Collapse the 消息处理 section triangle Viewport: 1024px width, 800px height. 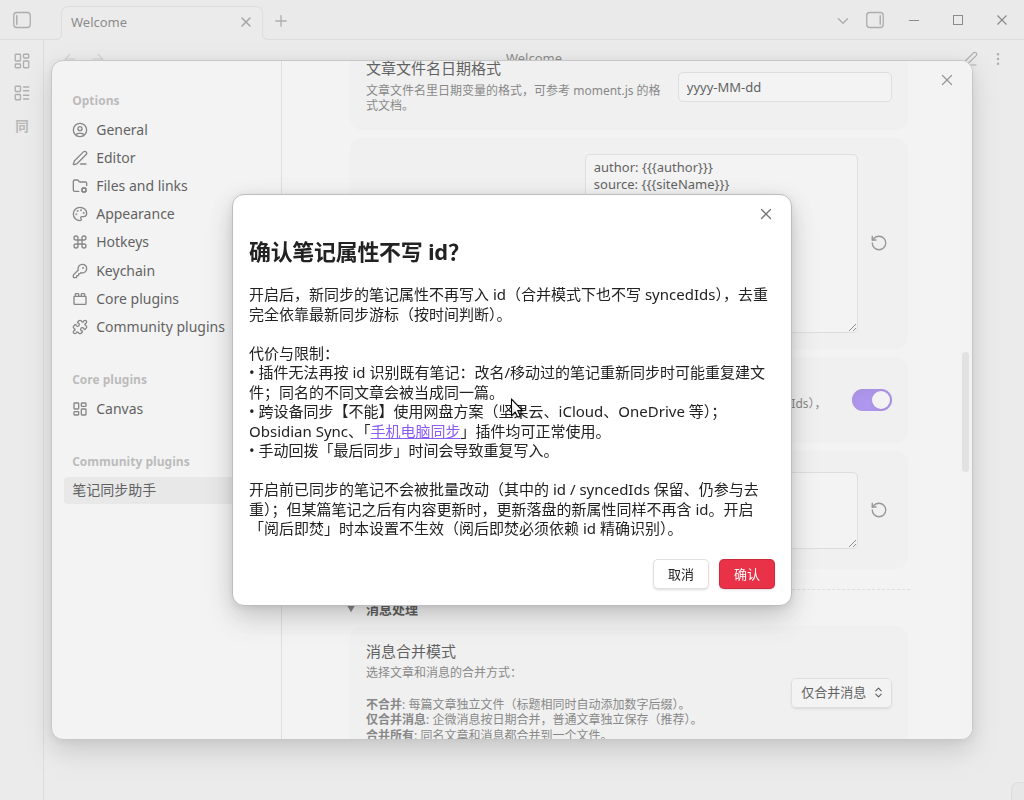[351, 609]
